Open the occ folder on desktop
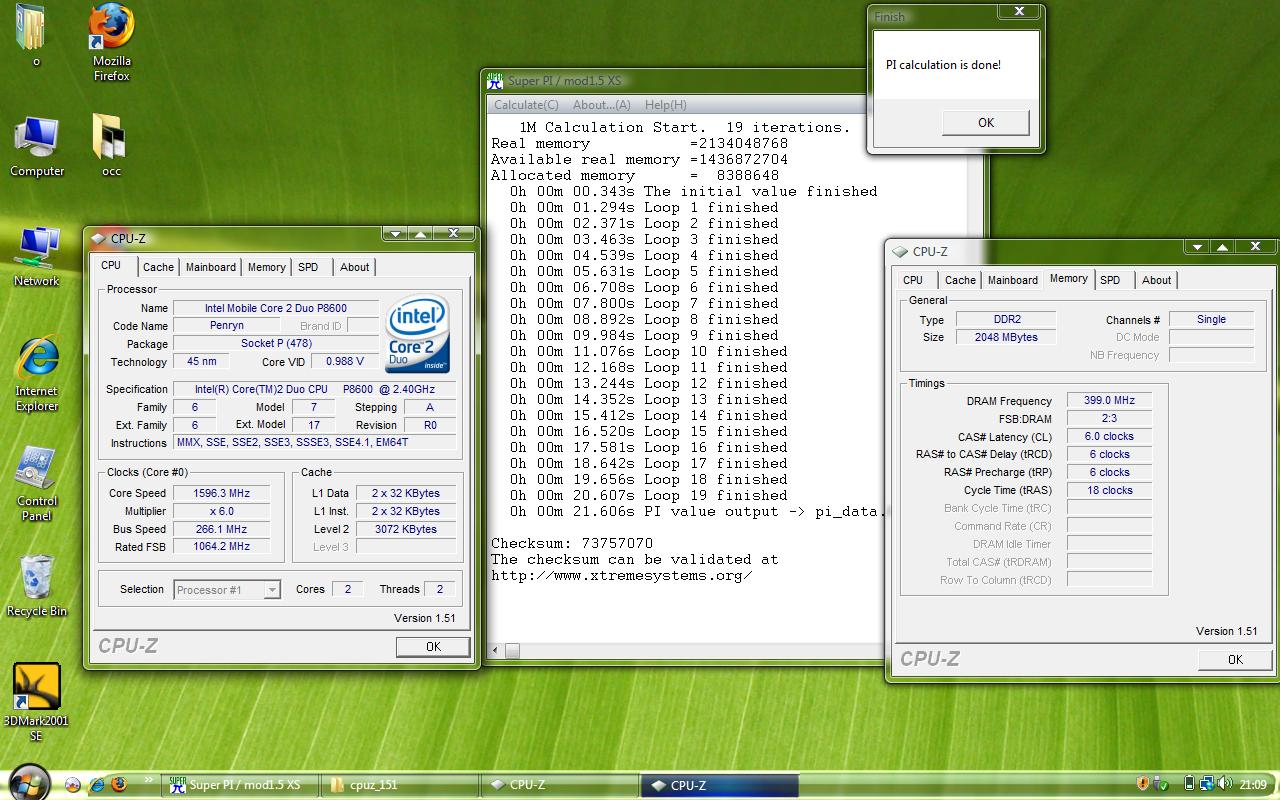Image resolution: width=1280 pixels, height=800 pixels. tap(111, 147)
